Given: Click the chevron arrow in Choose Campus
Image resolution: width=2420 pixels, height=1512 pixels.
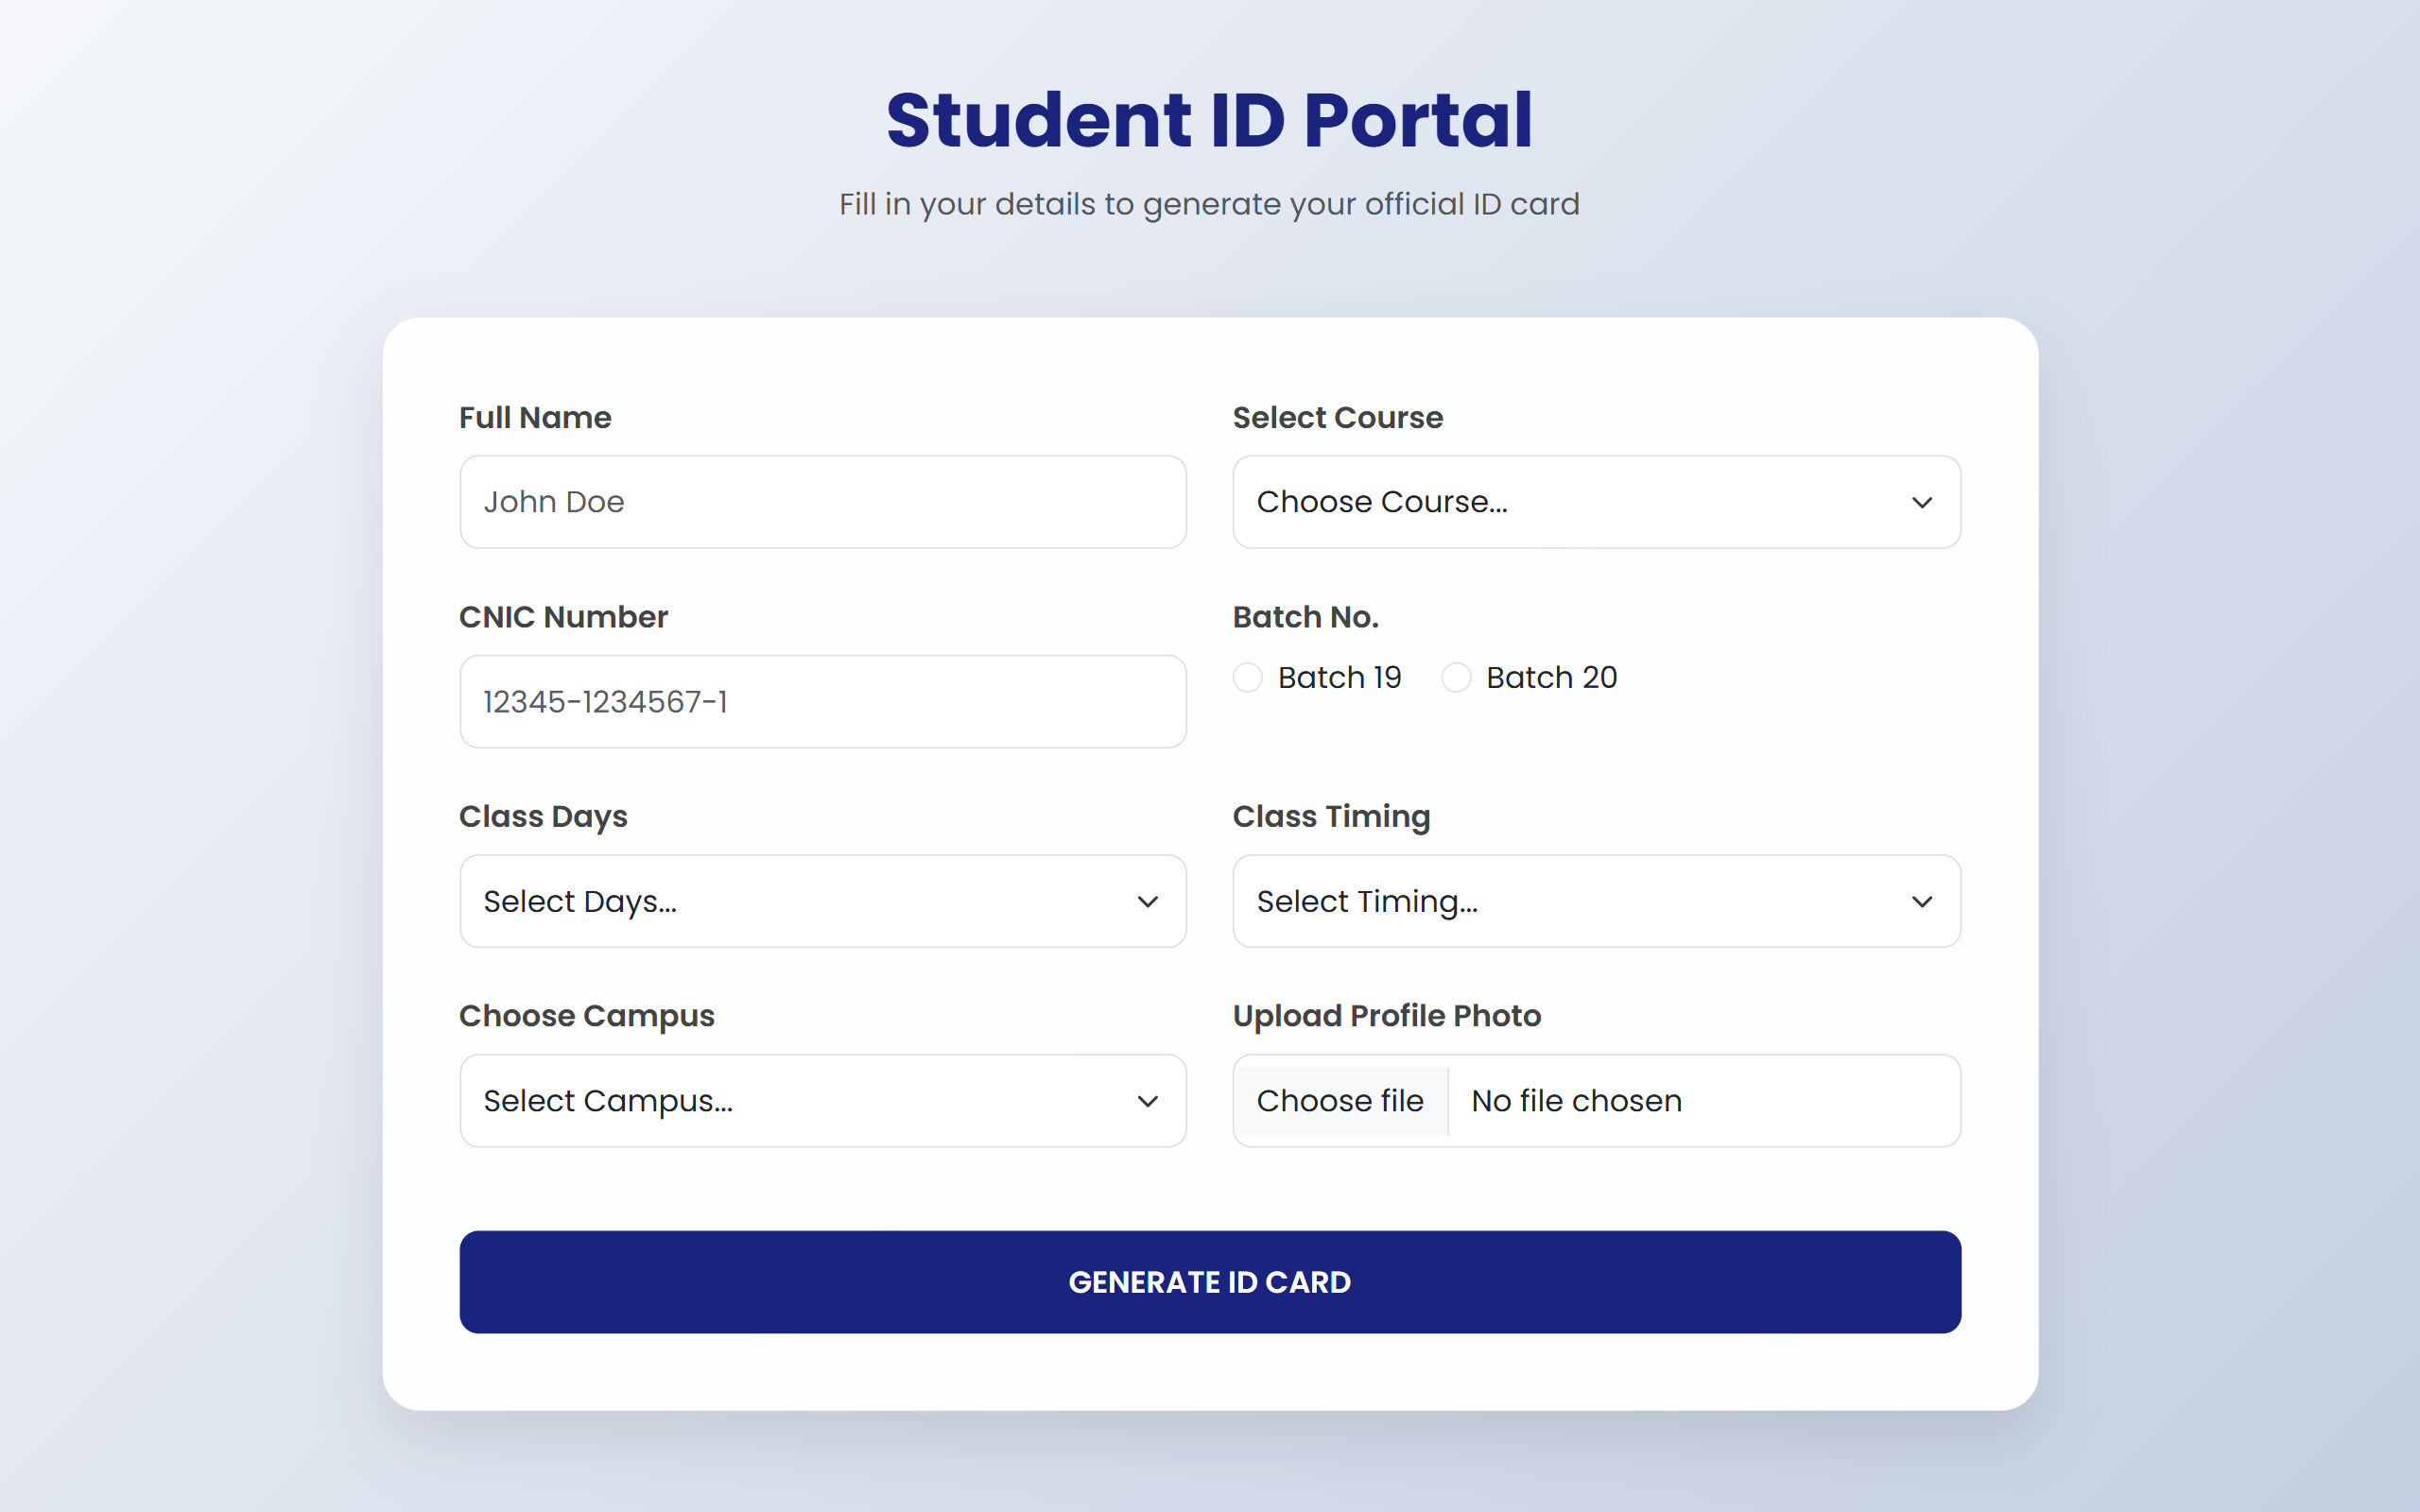Looking at the screenshot, I should [1147, 1101].
